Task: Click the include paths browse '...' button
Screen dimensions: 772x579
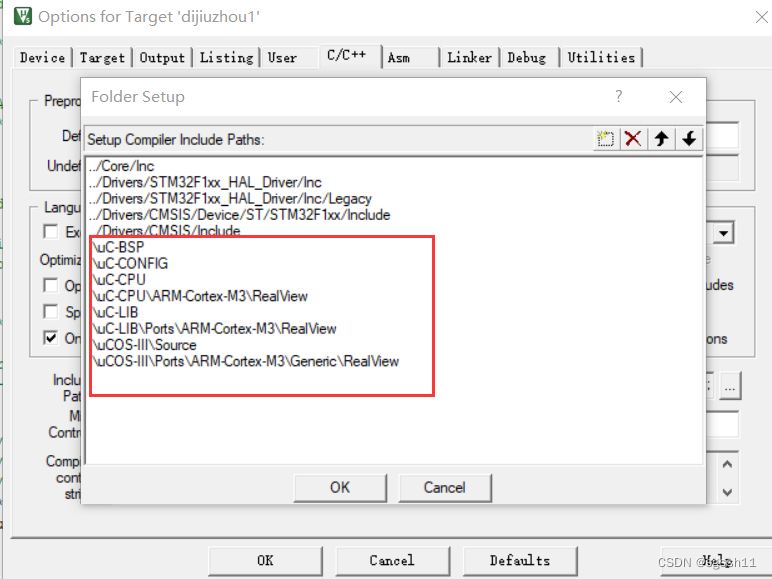Action: click(x=730, y=386)
